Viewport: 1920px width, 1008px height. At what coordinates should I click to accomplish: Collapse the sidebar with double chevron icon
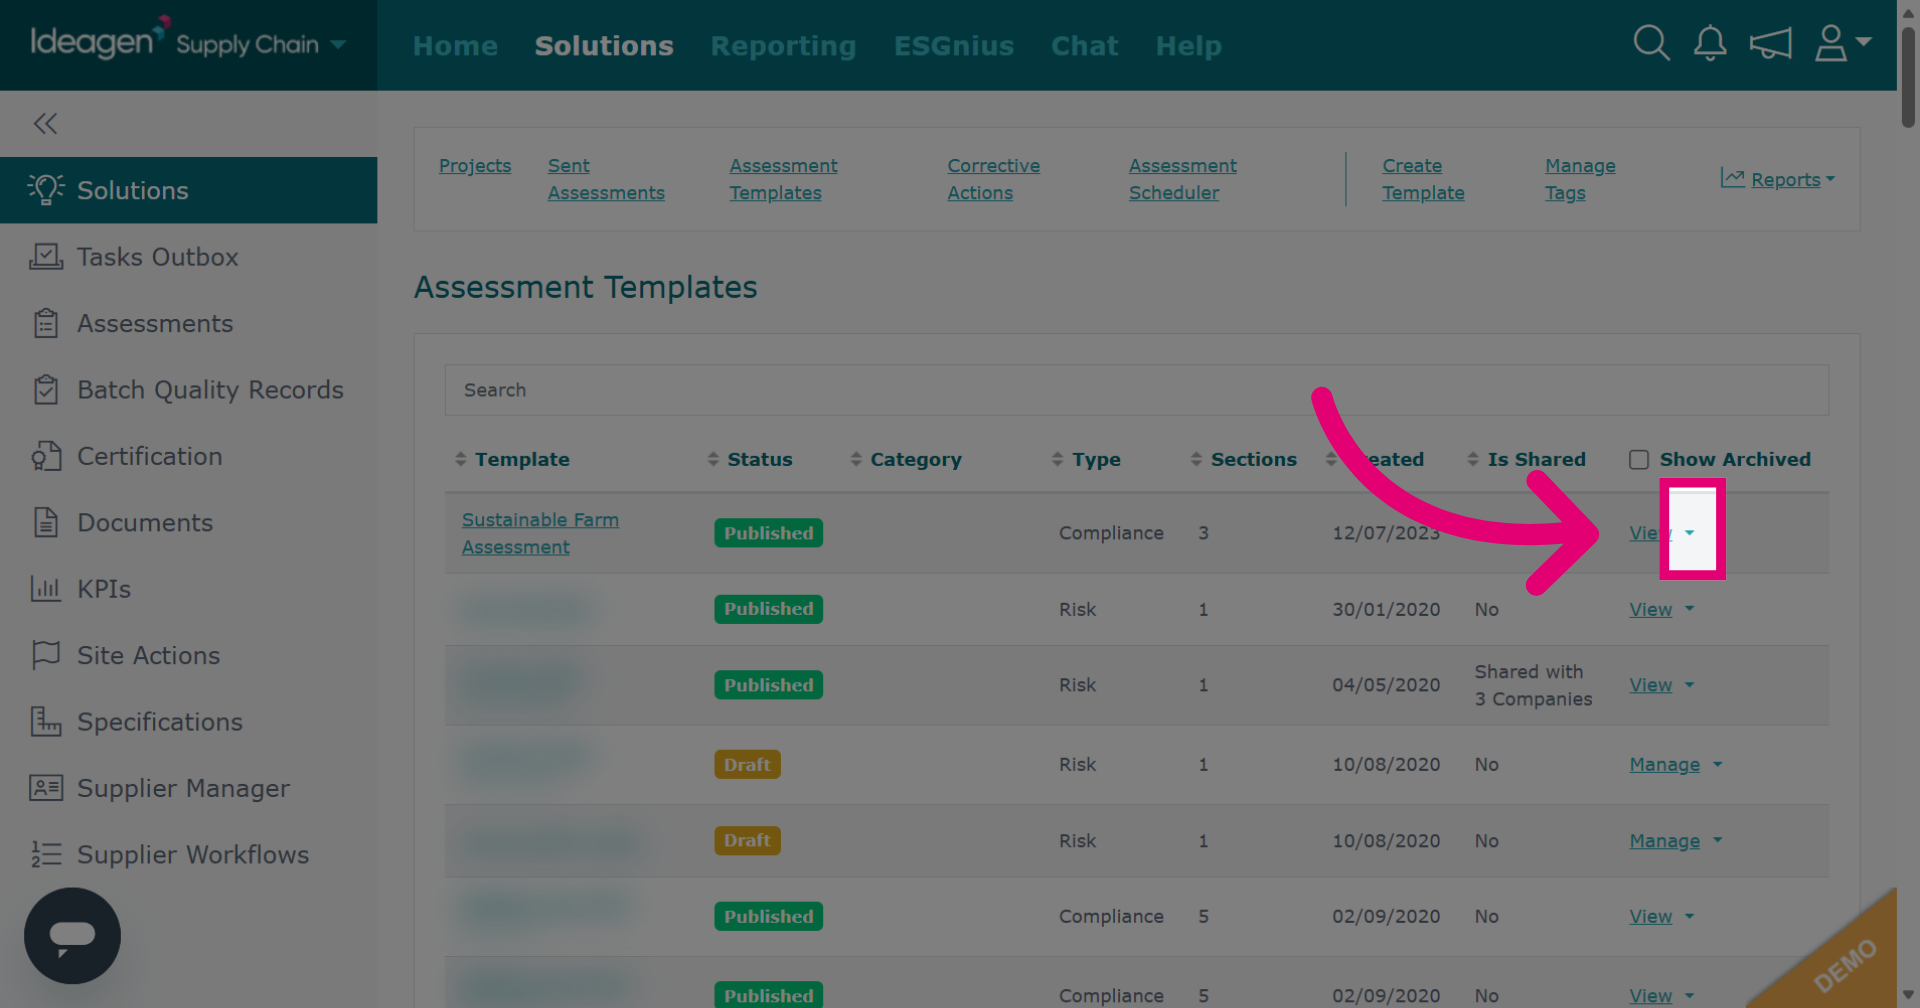tap(45, 123)
